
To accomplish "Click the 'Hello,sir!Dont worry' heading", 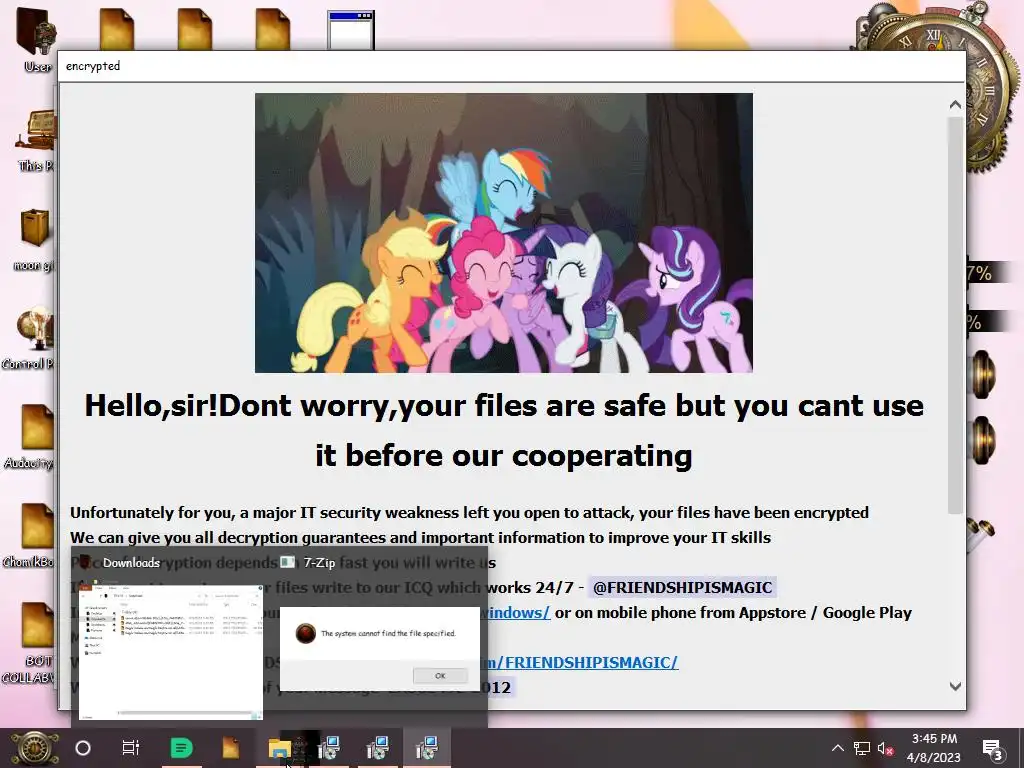I will 504,430.
